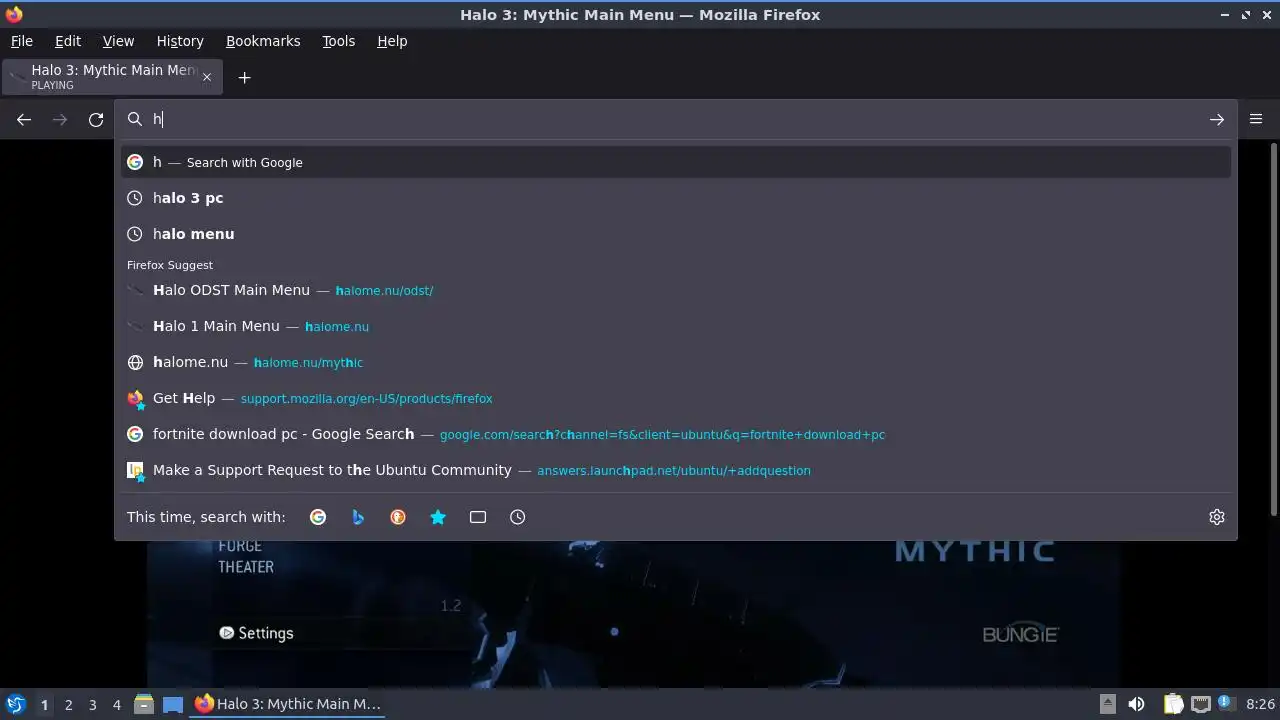Open the Help menu
This screenshot has height=720, width=1280.
392,41
